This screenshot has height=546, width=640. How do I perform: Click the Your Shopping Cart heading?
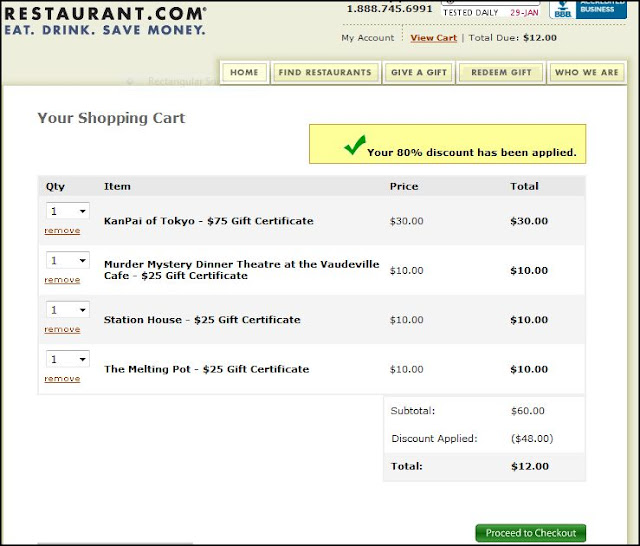tap(111, 118)
